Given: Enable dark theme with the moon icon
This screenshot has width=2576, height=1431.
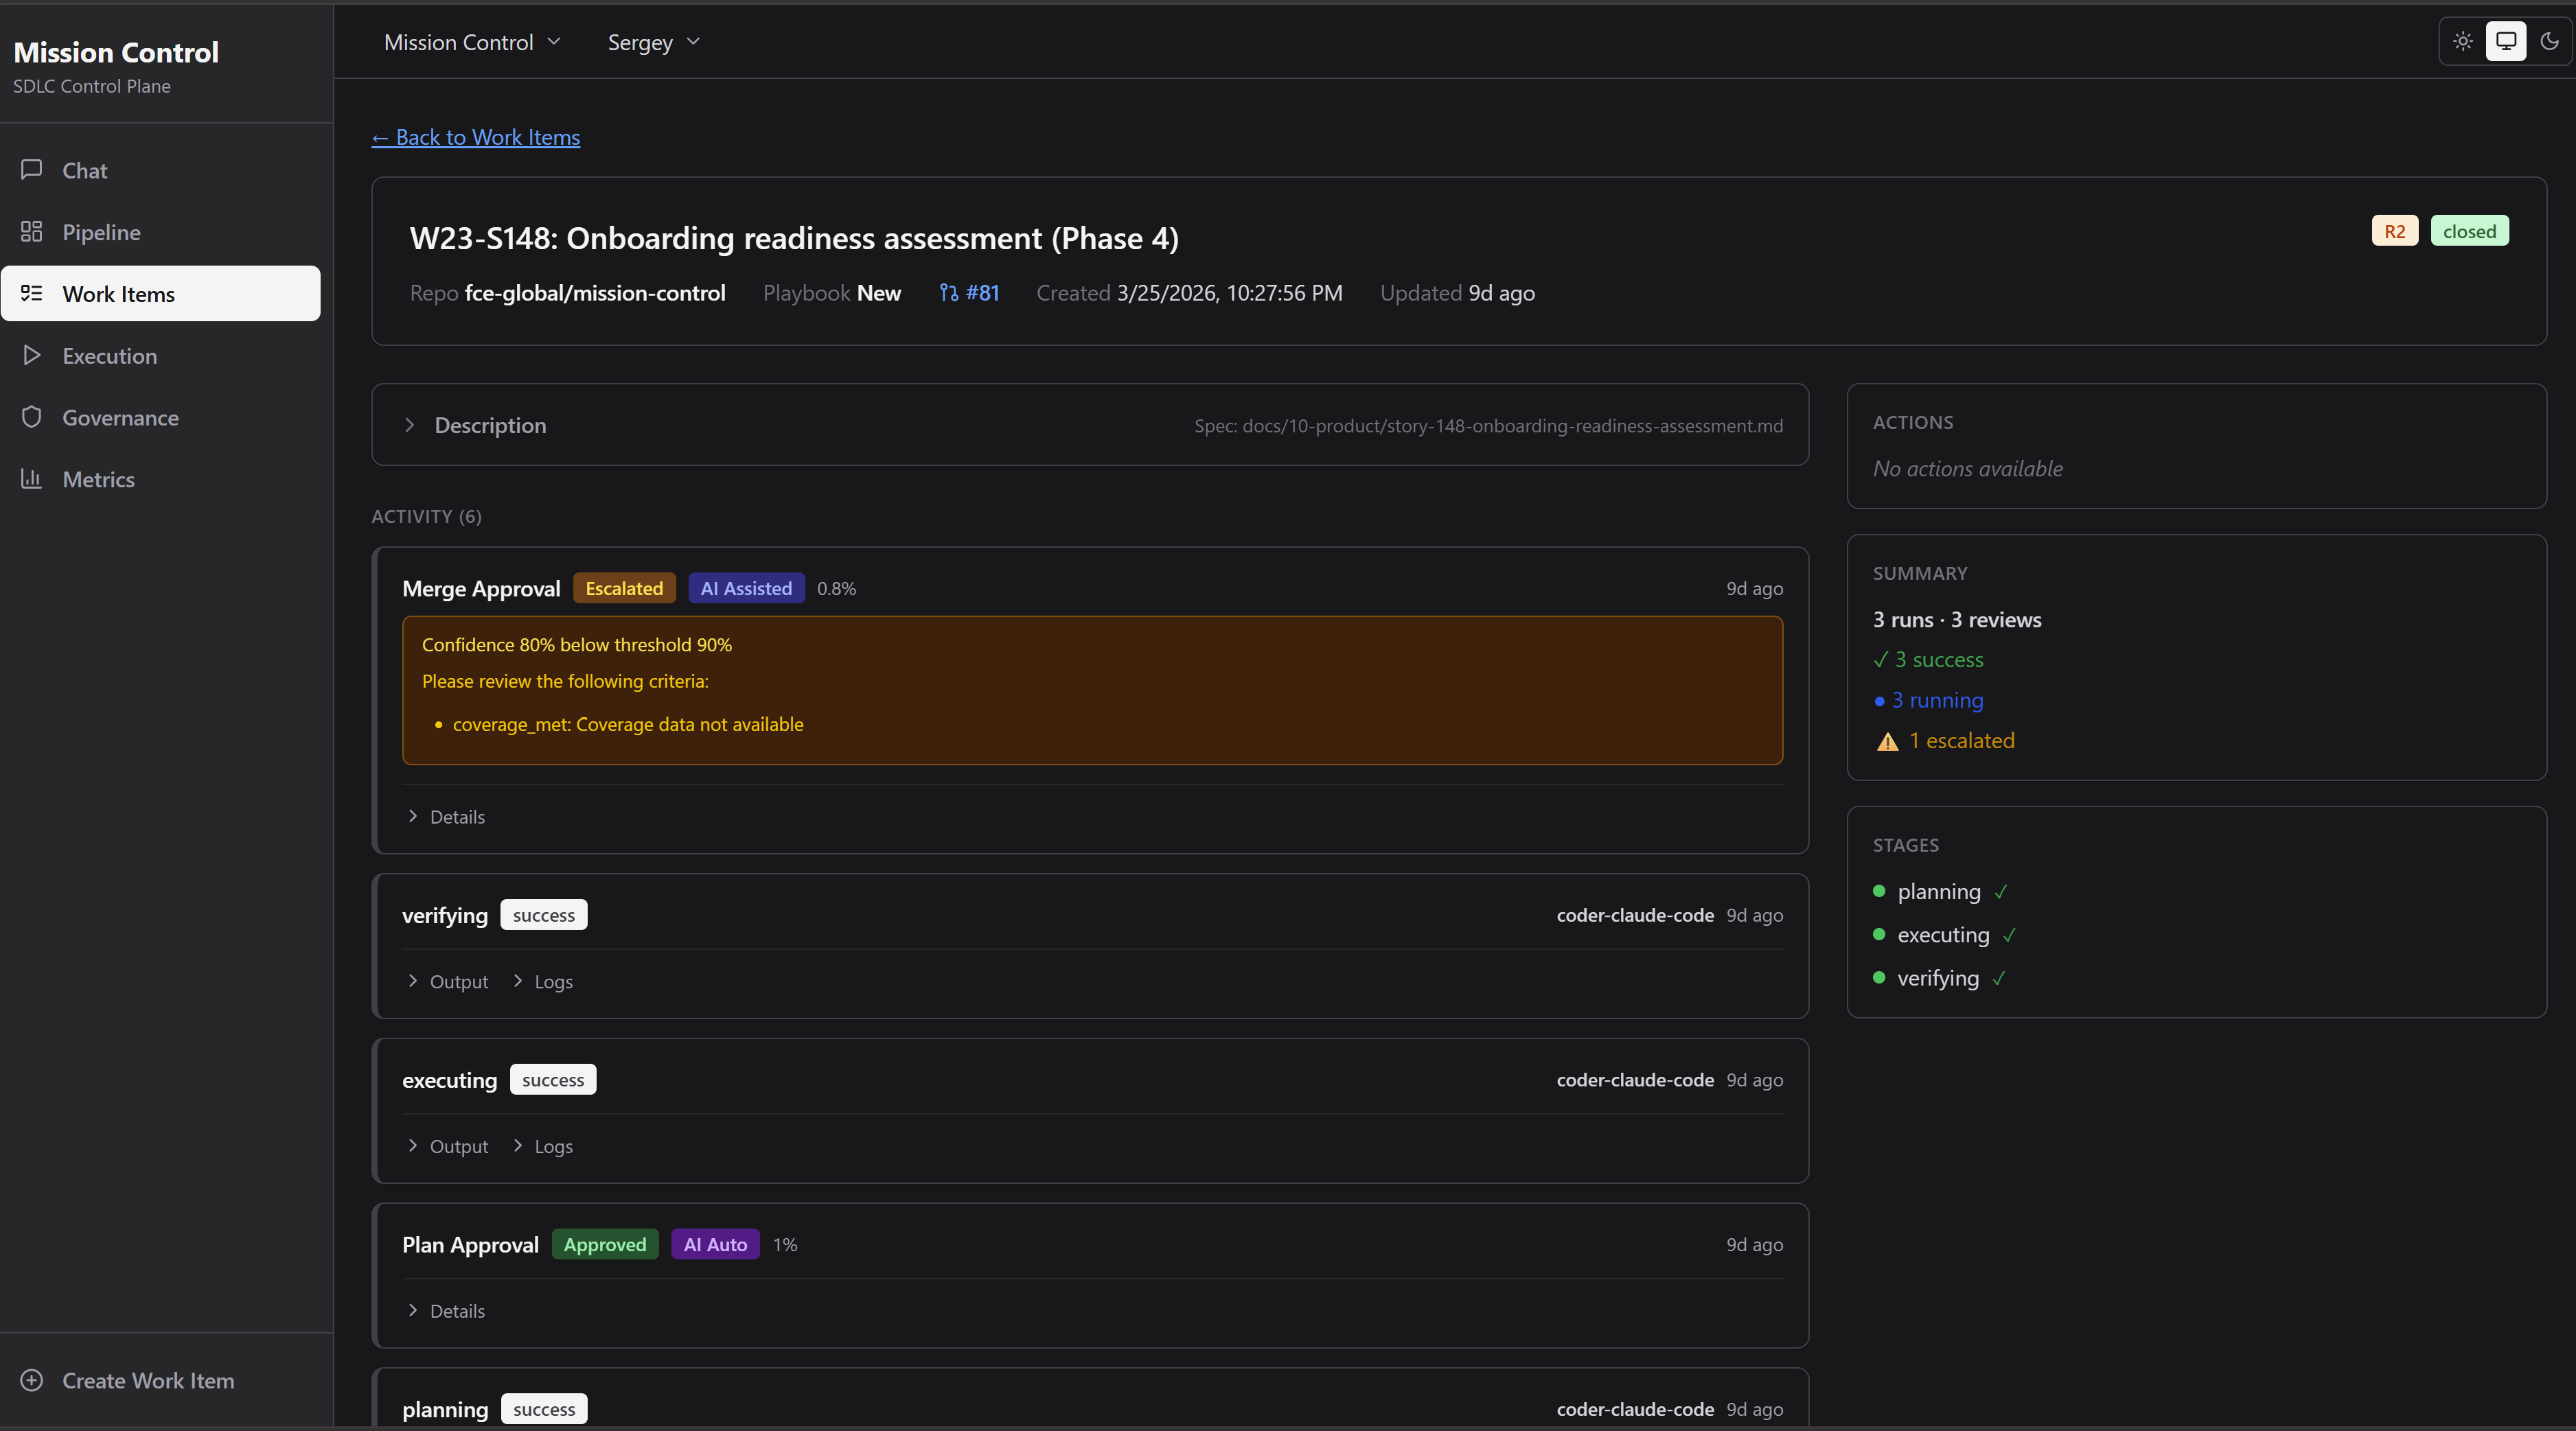Looking at the screenshot, I should click(x=2549, y=41).
